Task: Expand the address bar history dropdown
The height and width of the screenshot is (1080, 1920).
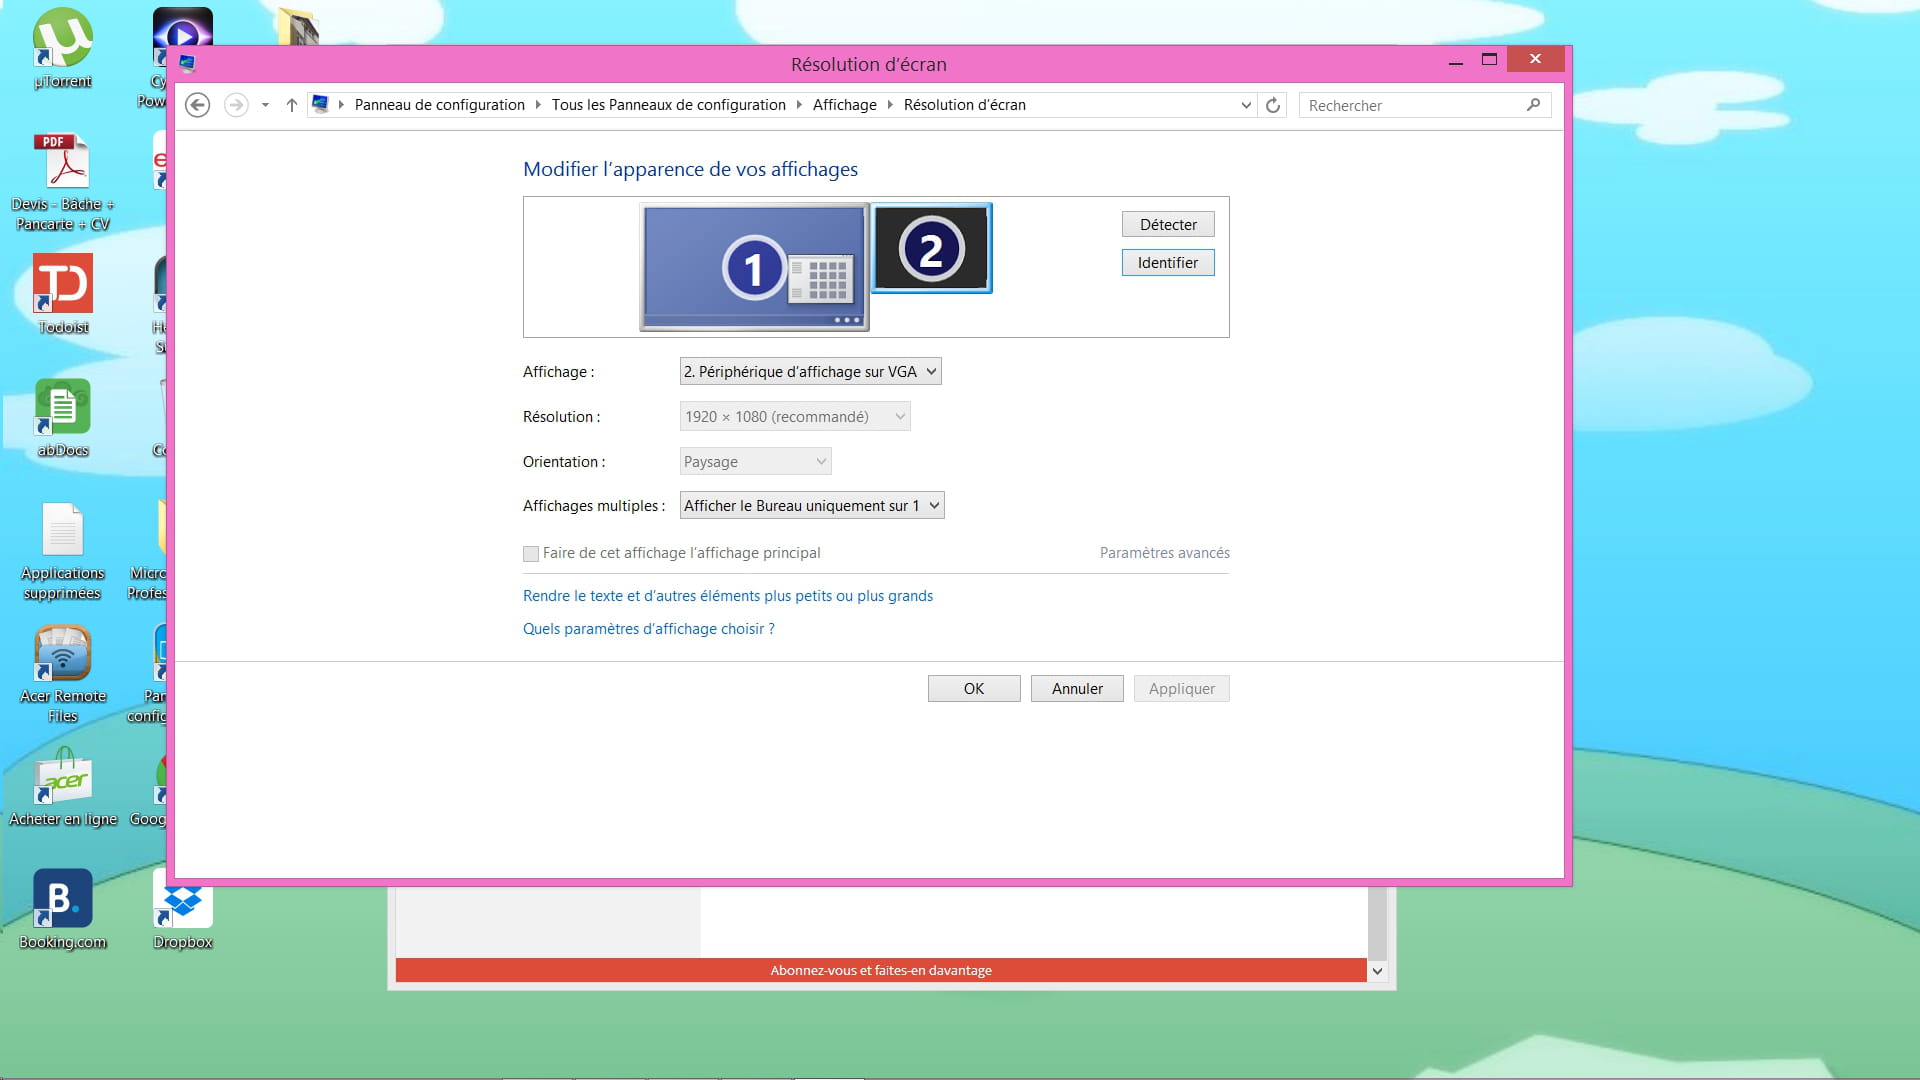Action: [1245, 105]
